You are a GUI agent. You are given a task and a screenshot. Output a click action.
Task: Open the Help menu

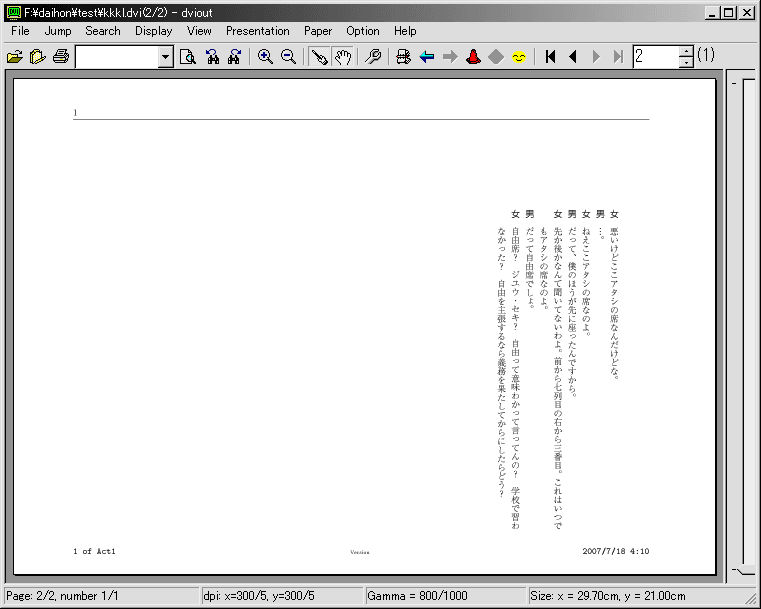405,31
